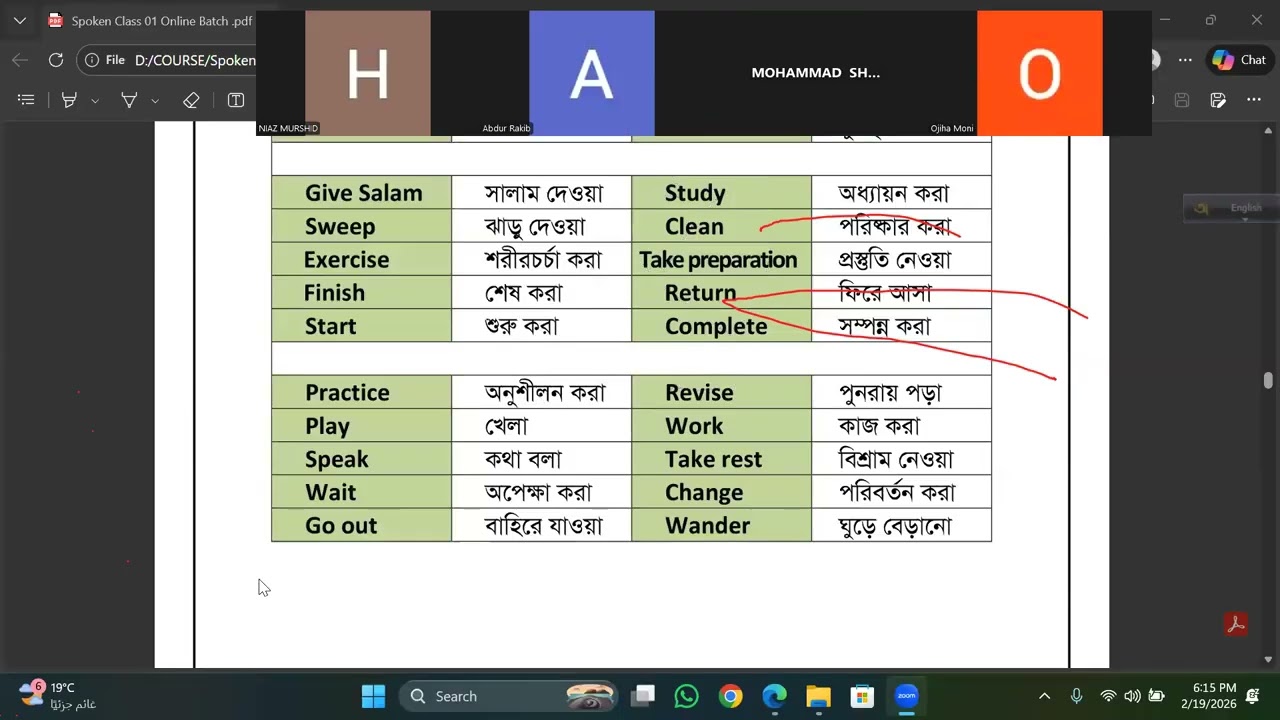Viewport: 1280px width, 720px height.
Task: Open volume control in tray
Action: click(x=1132, y=696)
